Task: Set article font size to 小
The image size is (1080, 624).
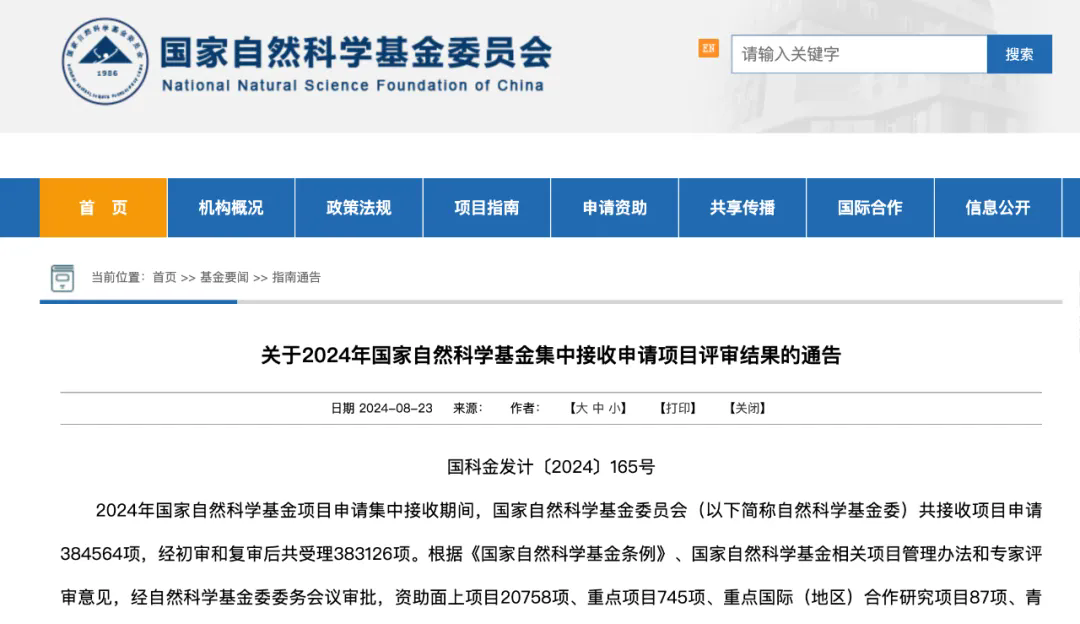Action: click(615, 408)
